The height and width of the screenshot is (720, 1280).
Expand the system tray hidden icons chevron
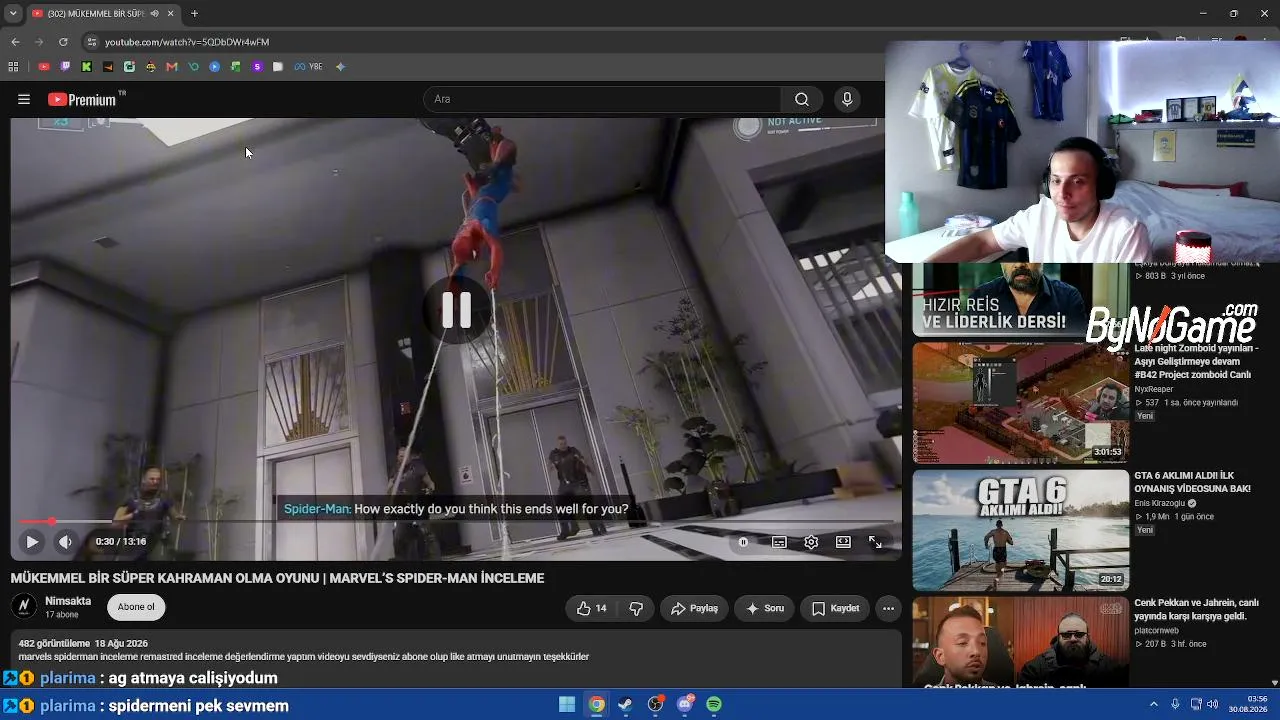1153,705
